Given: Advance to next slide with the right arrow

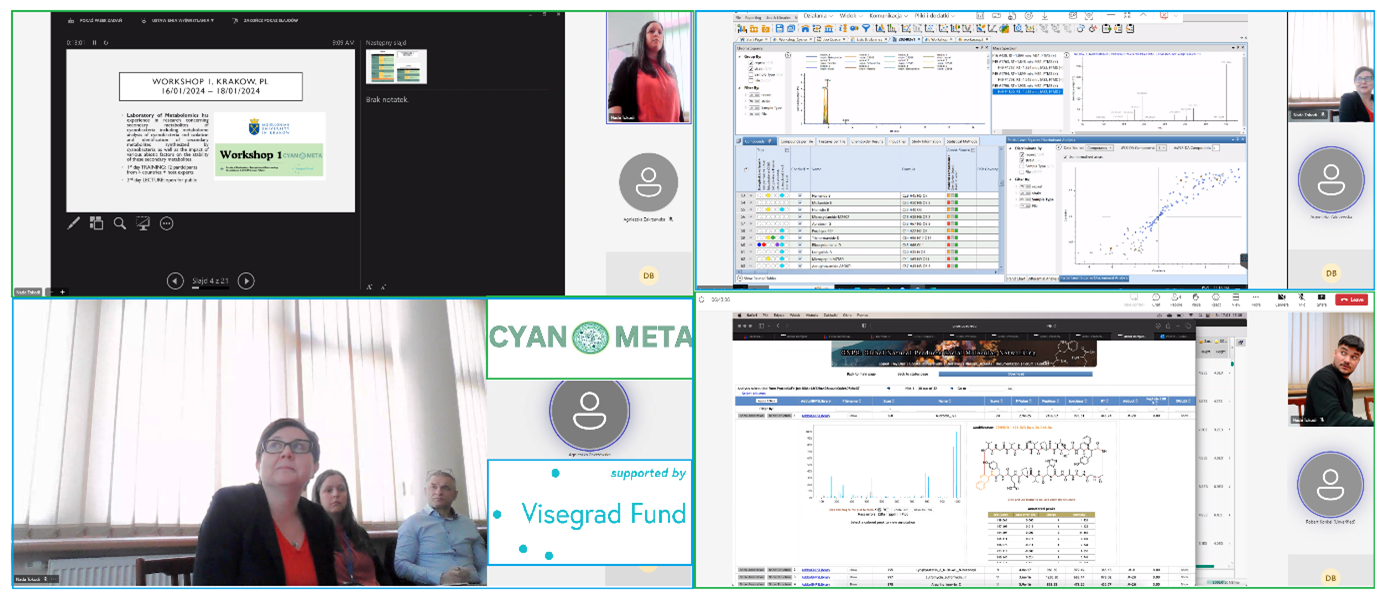Looking at the screenshot, I should click(x=246, y=281).
